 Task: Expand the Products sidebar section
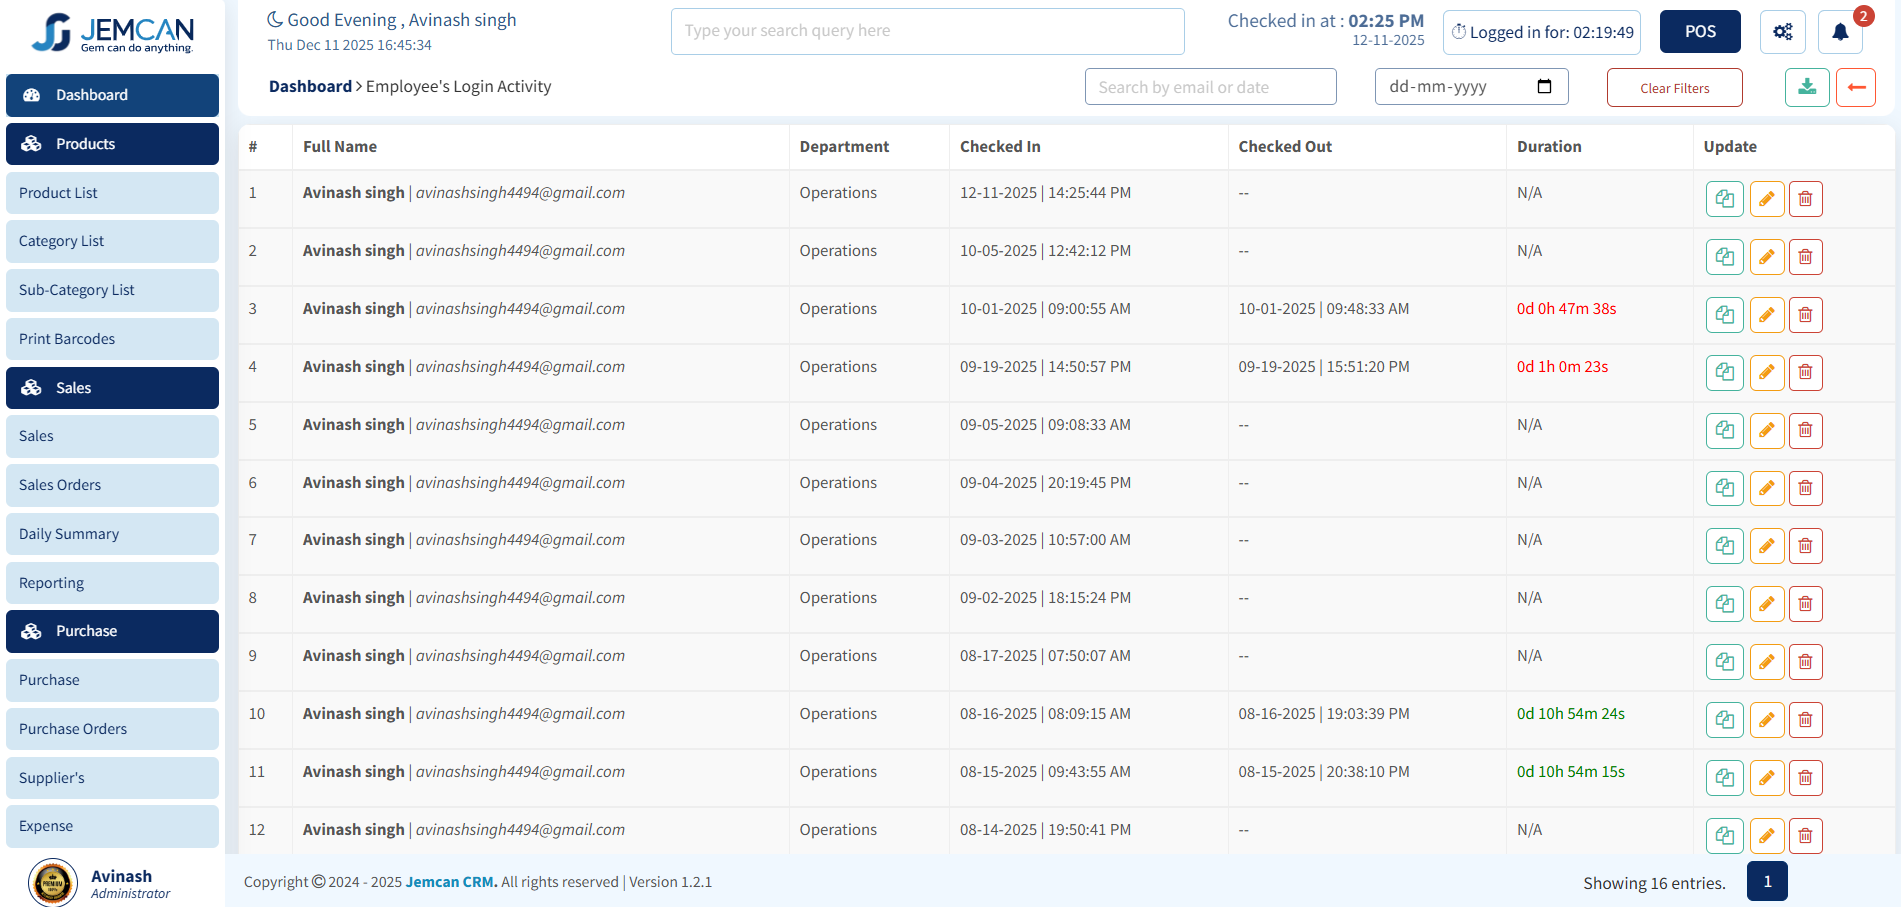click(x=112, y=144)
